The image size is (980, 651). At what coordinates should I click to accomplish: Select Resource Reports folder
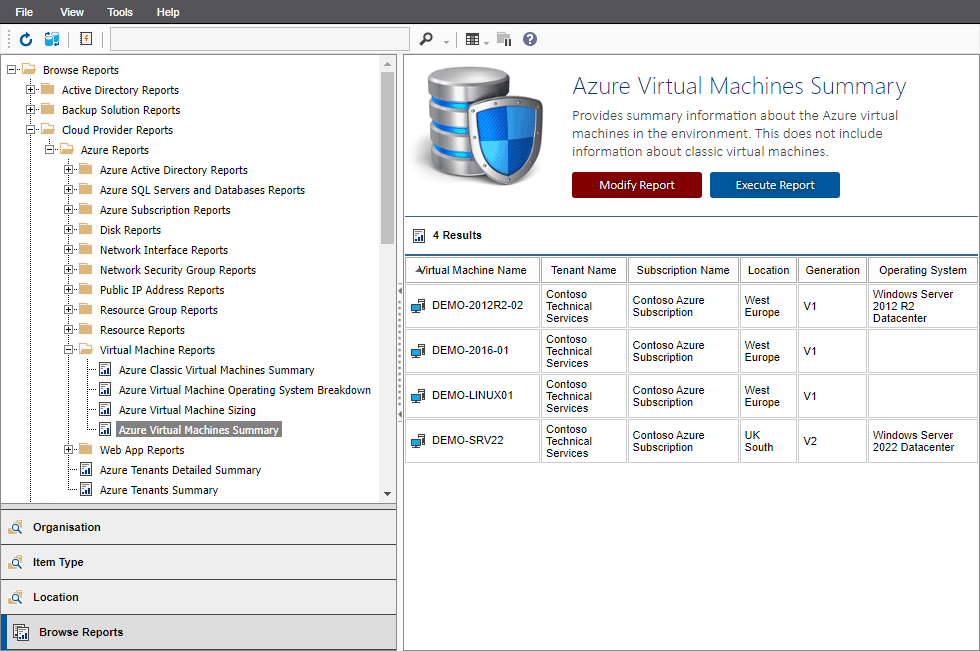pos(142,330)
